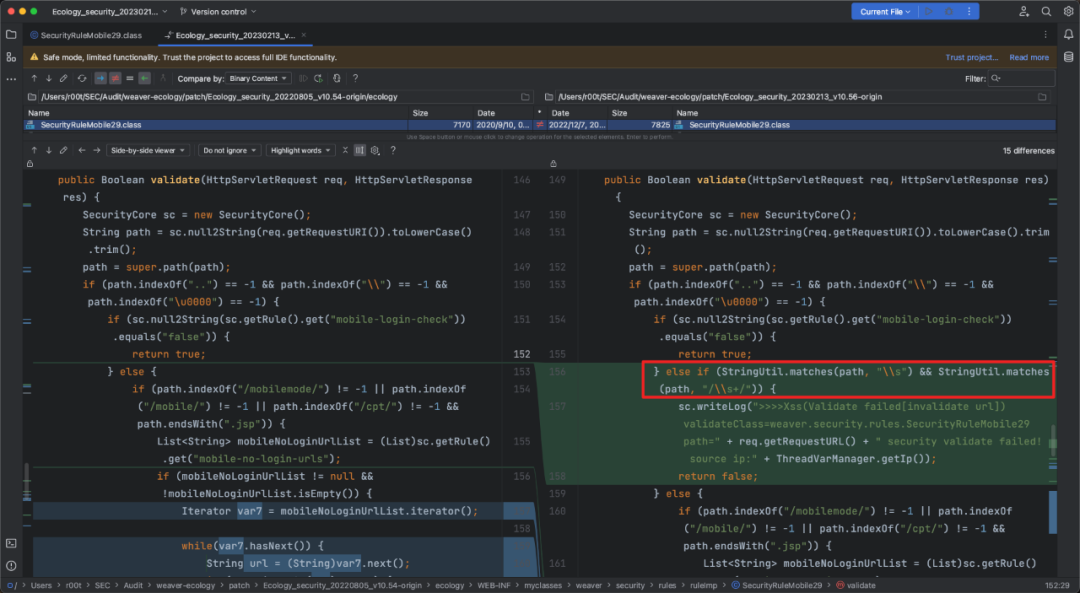Image resolution: width=1080 pixels, height=593 pixels.
Task: Click weaver-ecology breadcrumb in status bar
Action: click(185, 585)
